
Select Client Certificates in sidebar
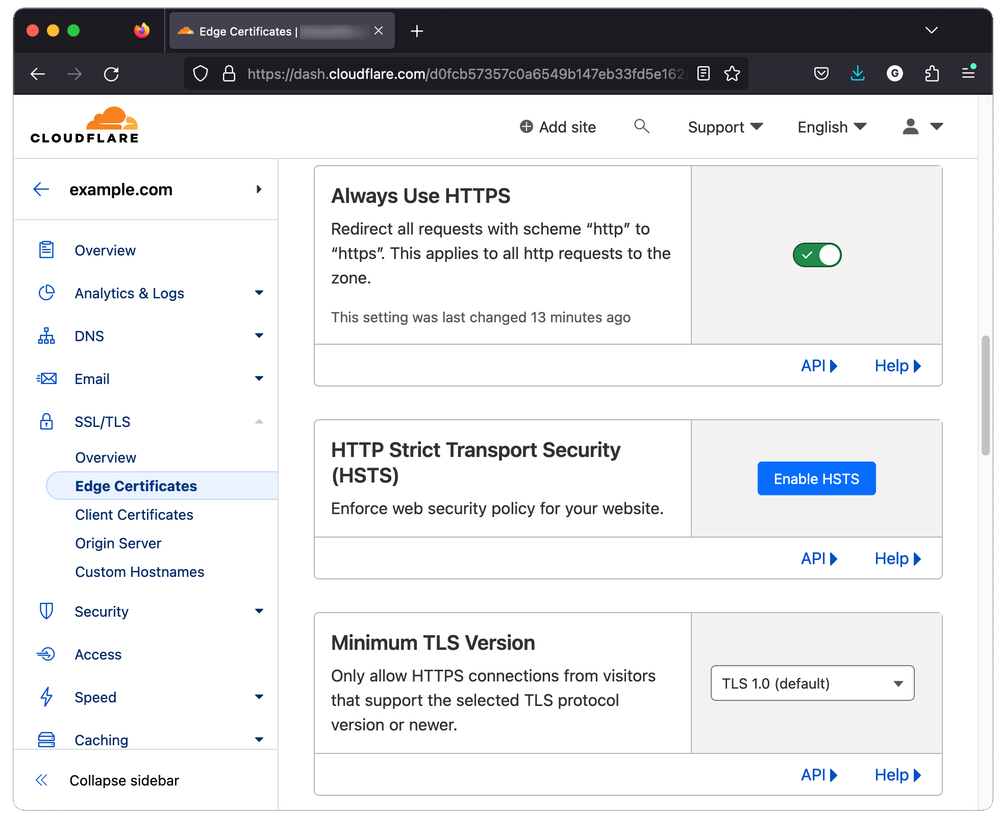point(134,514)
